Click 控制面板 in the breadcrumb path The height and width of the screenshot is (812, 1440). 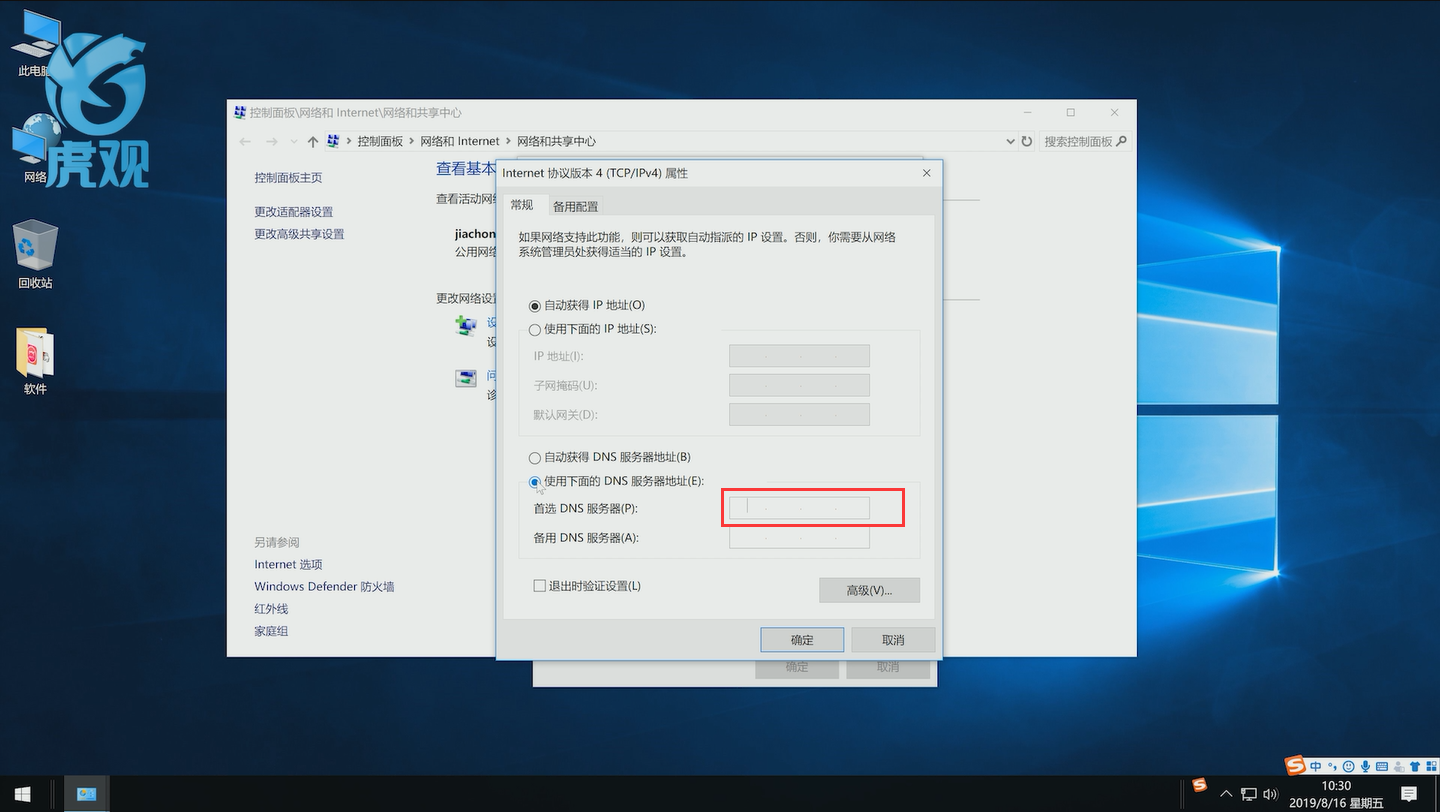(x=380, y=141)
